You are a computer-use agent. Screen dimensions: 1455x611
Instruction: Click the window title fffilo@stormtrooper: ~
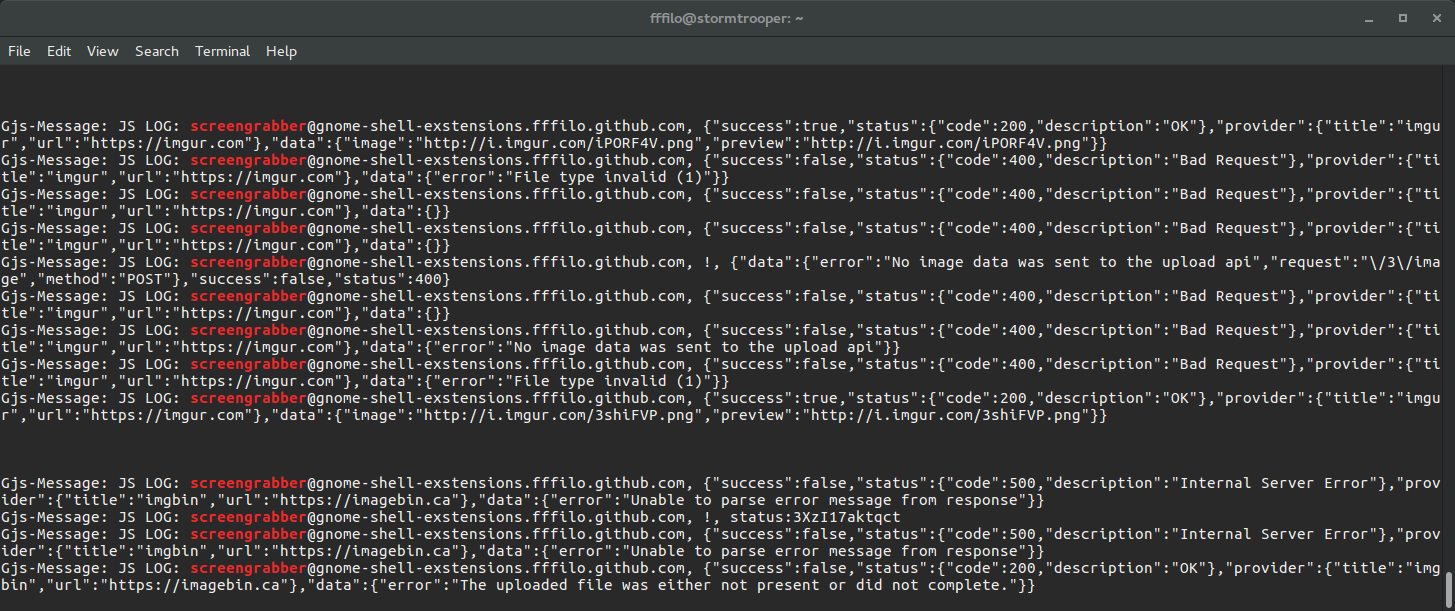[x=727, y=18]
